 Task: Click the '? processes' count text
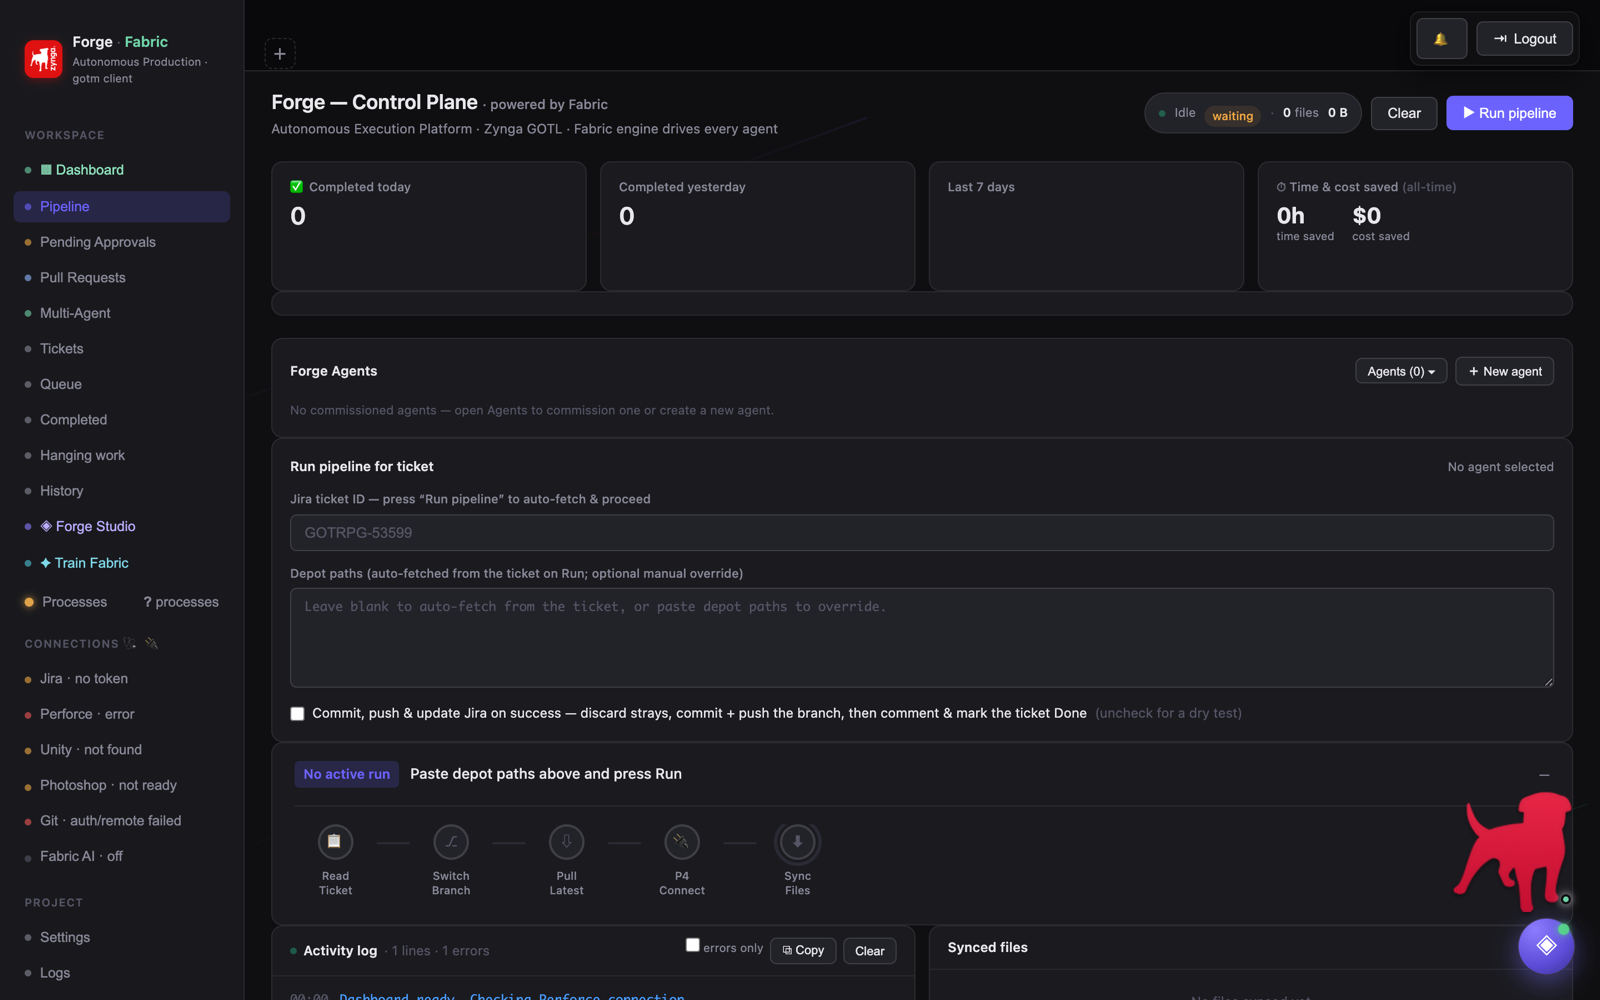coord(181,602)
